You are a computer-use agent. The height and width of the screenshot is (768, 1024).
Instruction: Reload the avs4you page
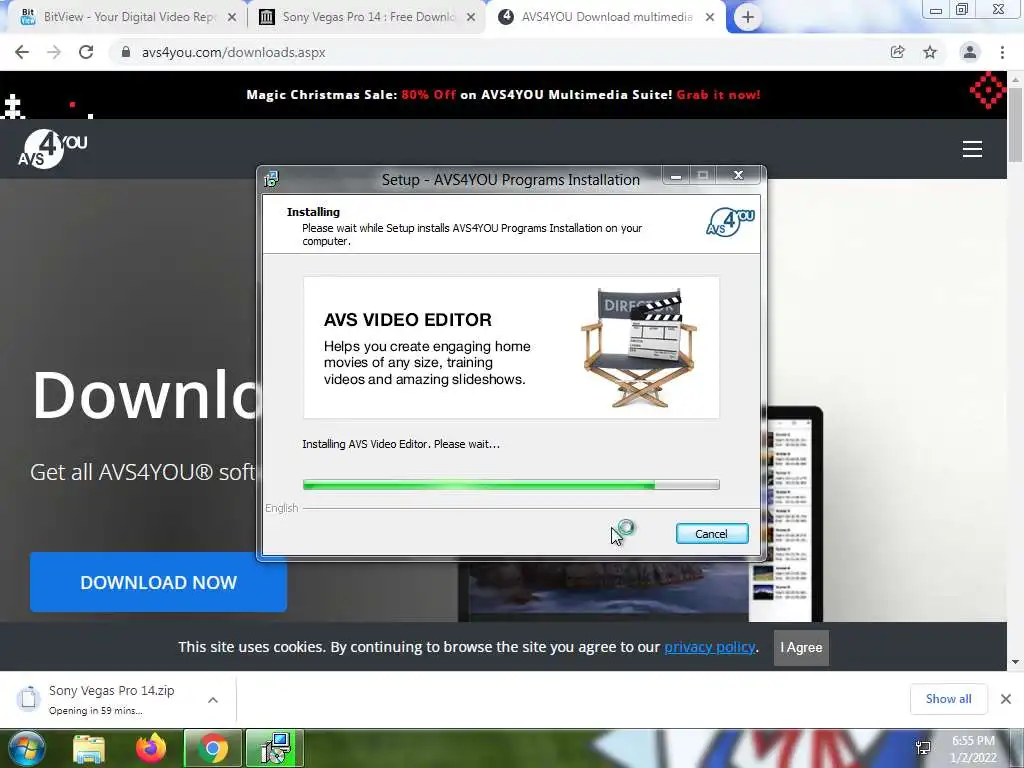(86, 52)
